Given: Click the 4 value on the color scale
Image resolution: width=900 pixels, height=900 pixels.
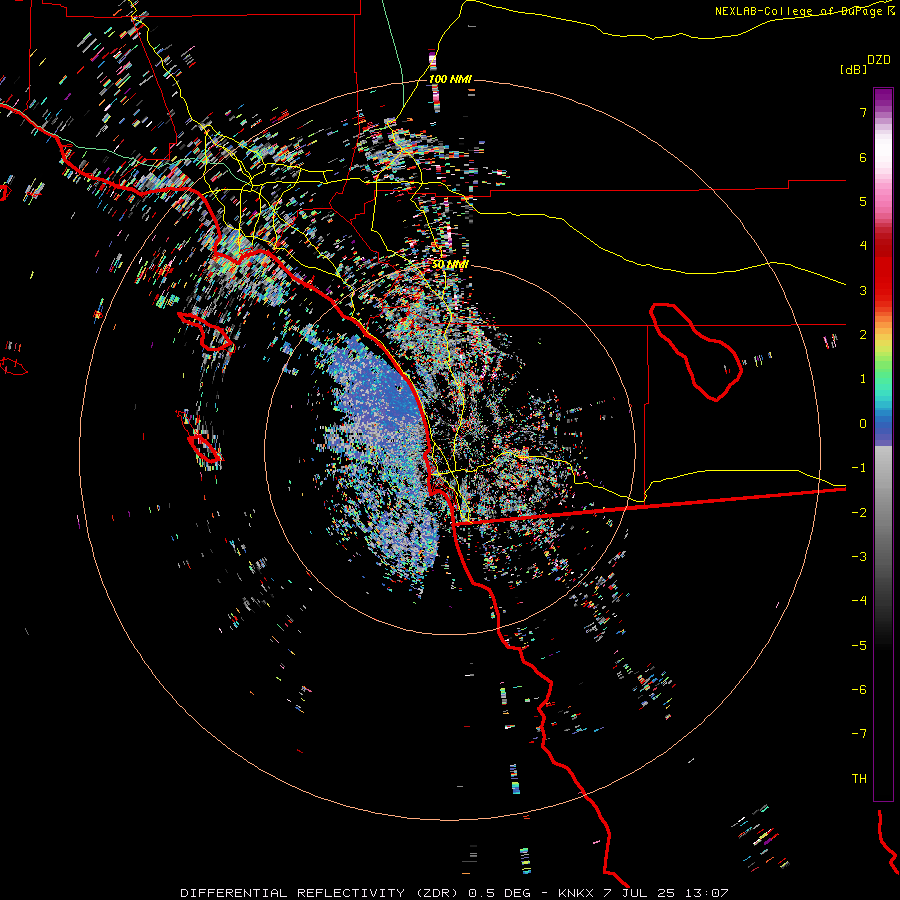Looking at the screenshot, I should pos(863,246).
